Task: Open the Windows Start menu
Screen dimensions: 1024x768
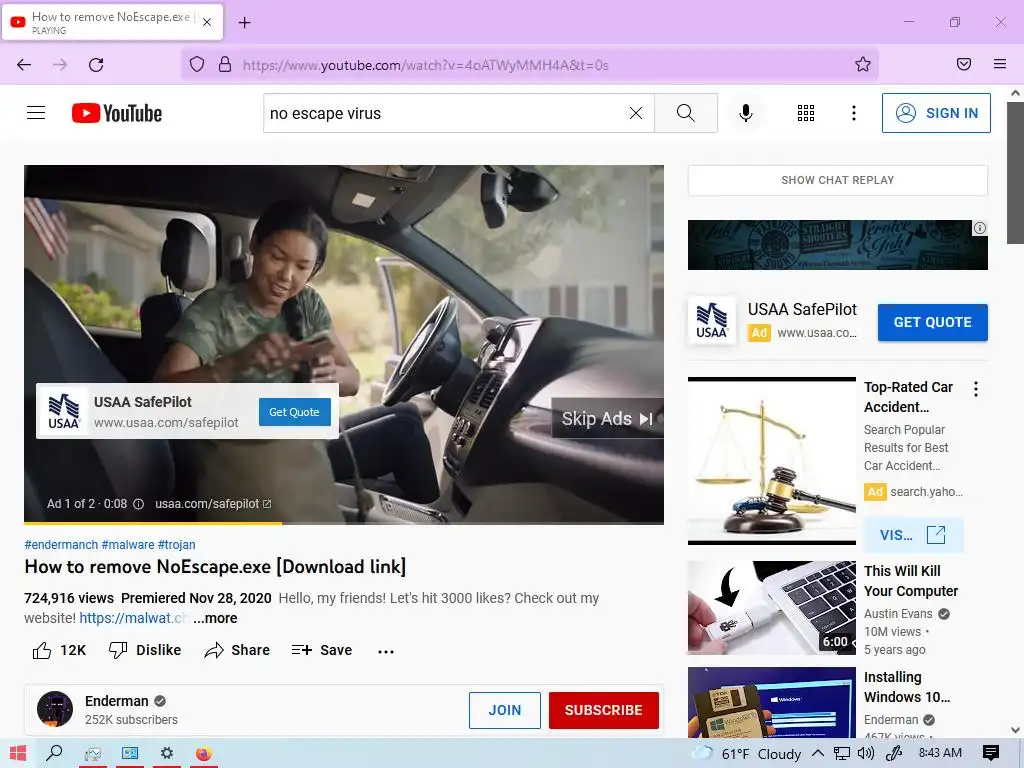Action: 18,754
